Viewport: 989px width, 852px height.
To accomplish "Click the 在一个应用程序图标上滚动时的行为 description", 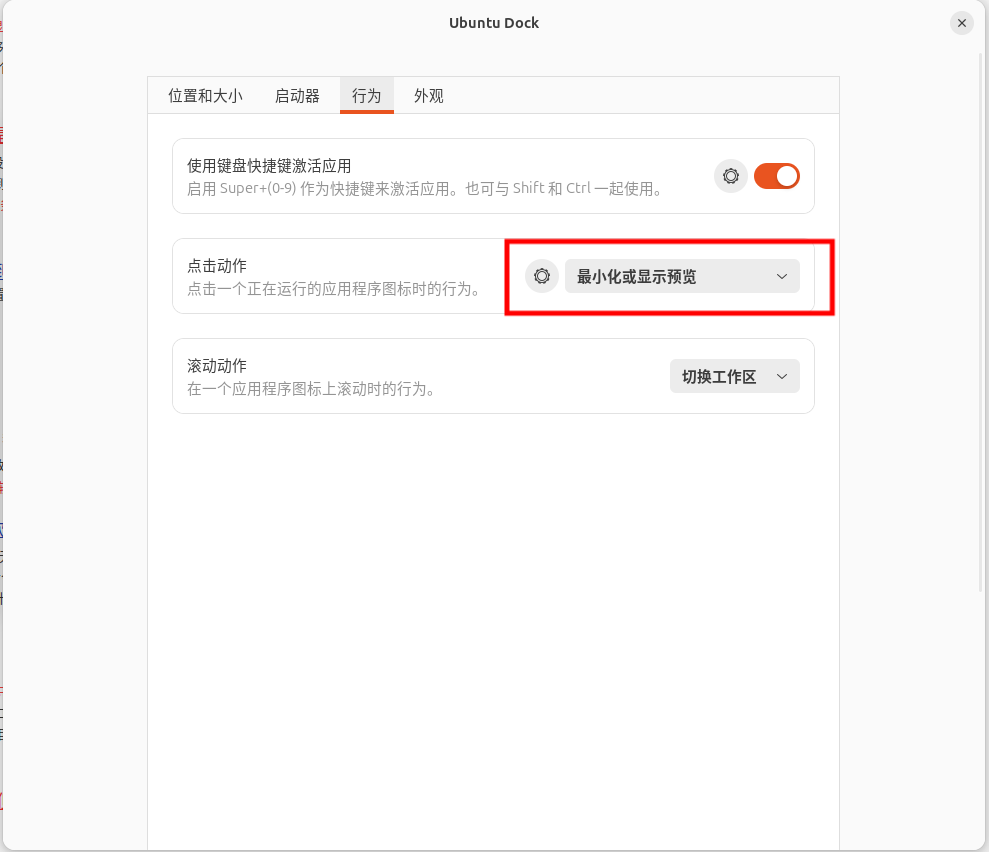I will 312,389.
